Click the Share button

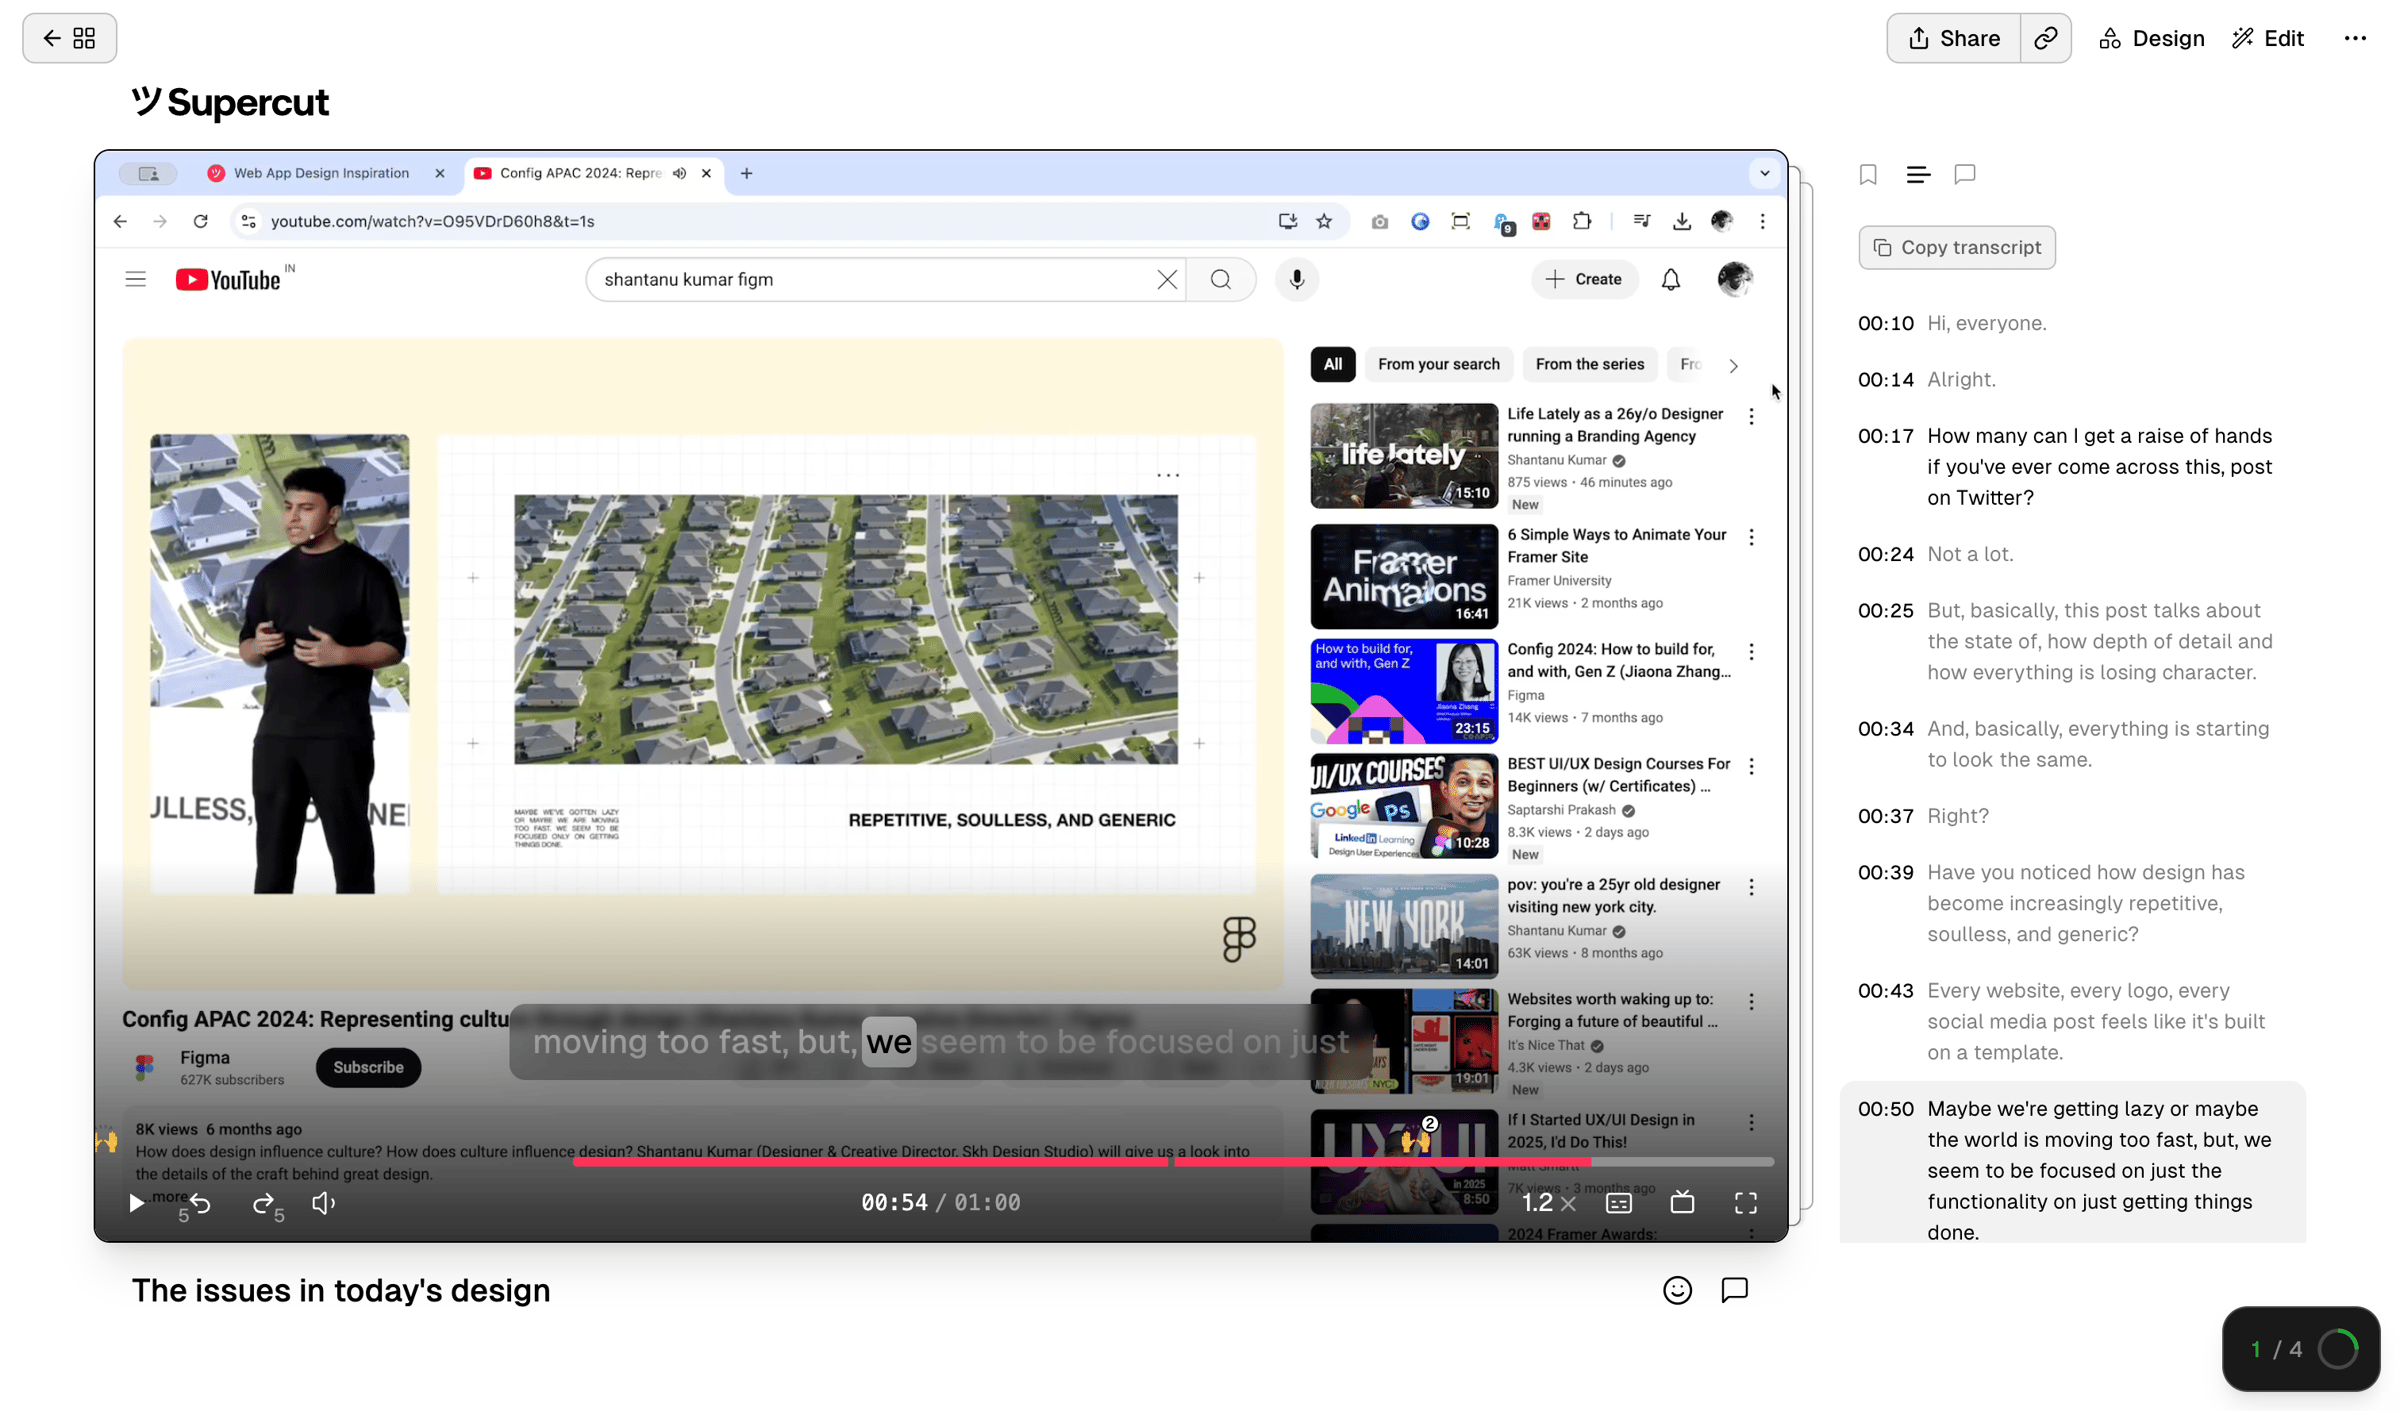pyautogui.click(x=1953, y=38)
